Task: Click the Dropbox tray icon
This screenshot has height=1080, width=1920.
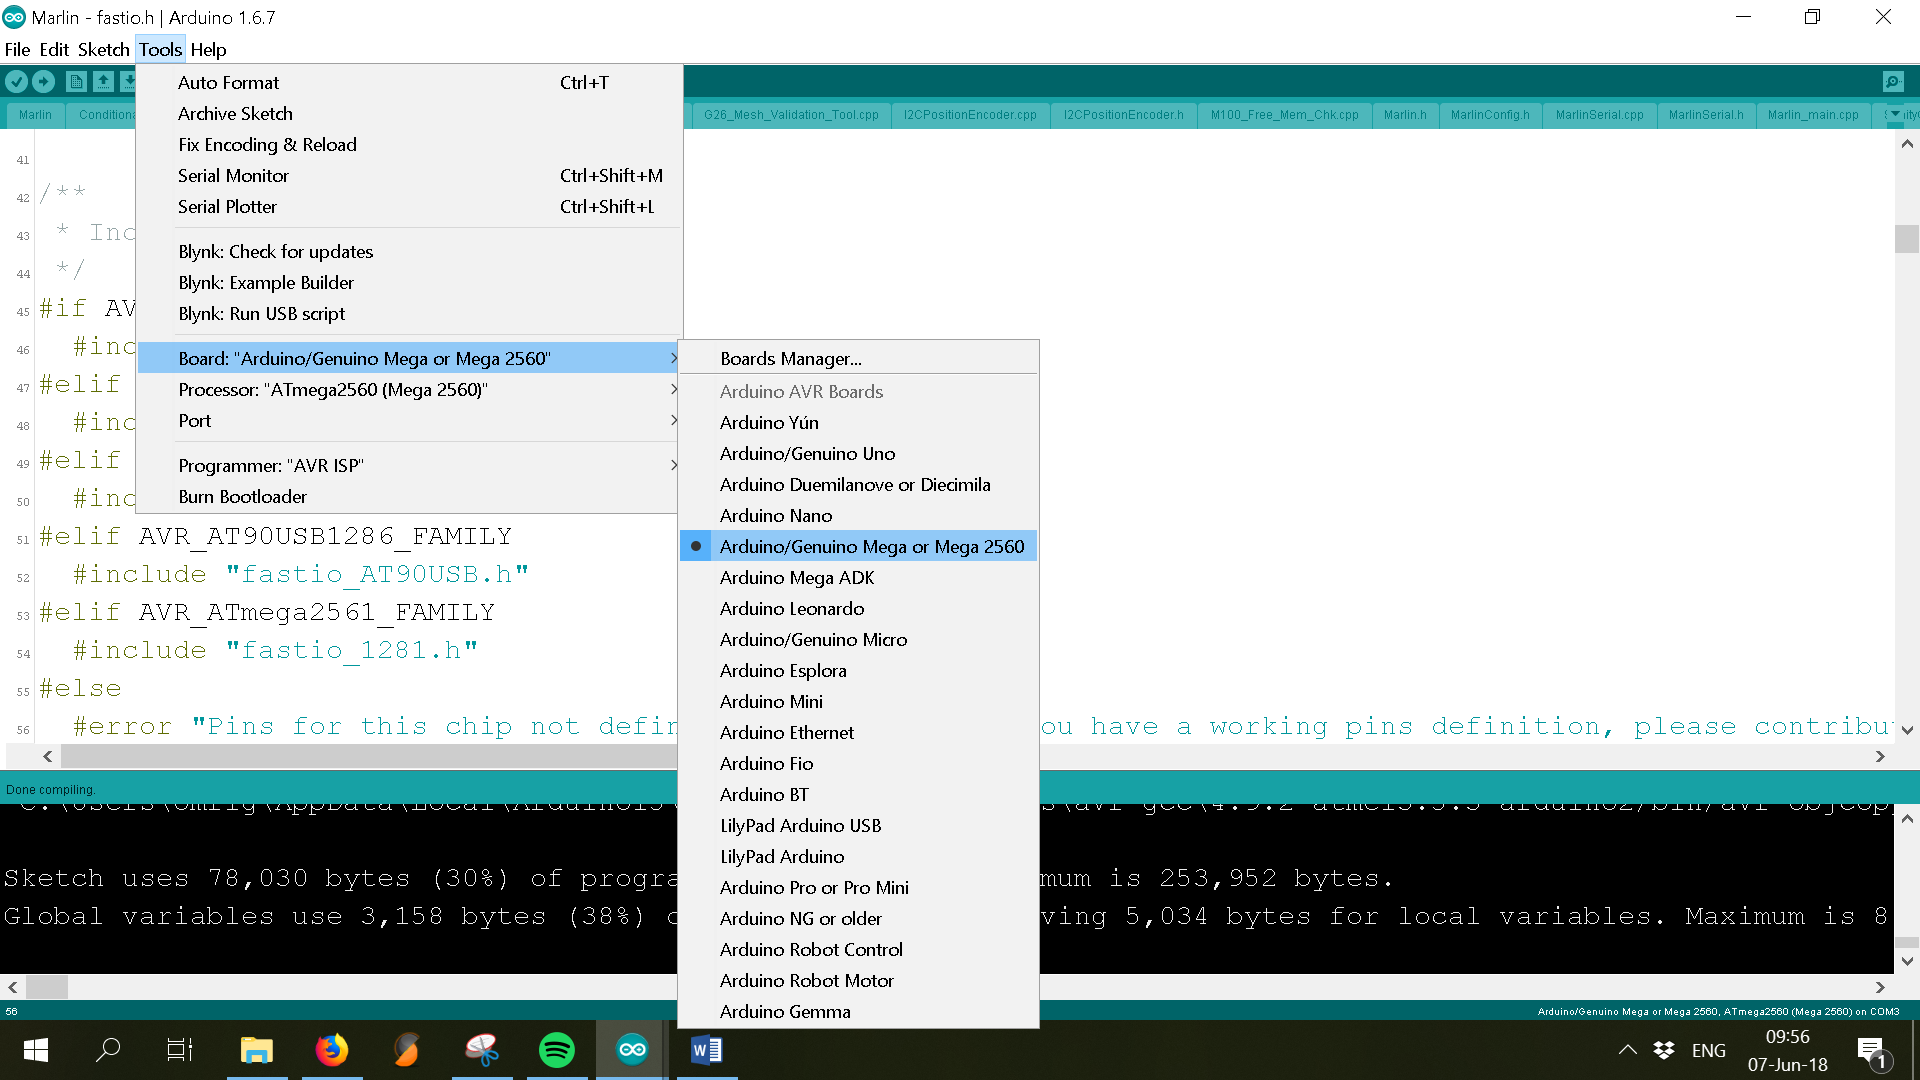Action: [x=1664, y=1050]
